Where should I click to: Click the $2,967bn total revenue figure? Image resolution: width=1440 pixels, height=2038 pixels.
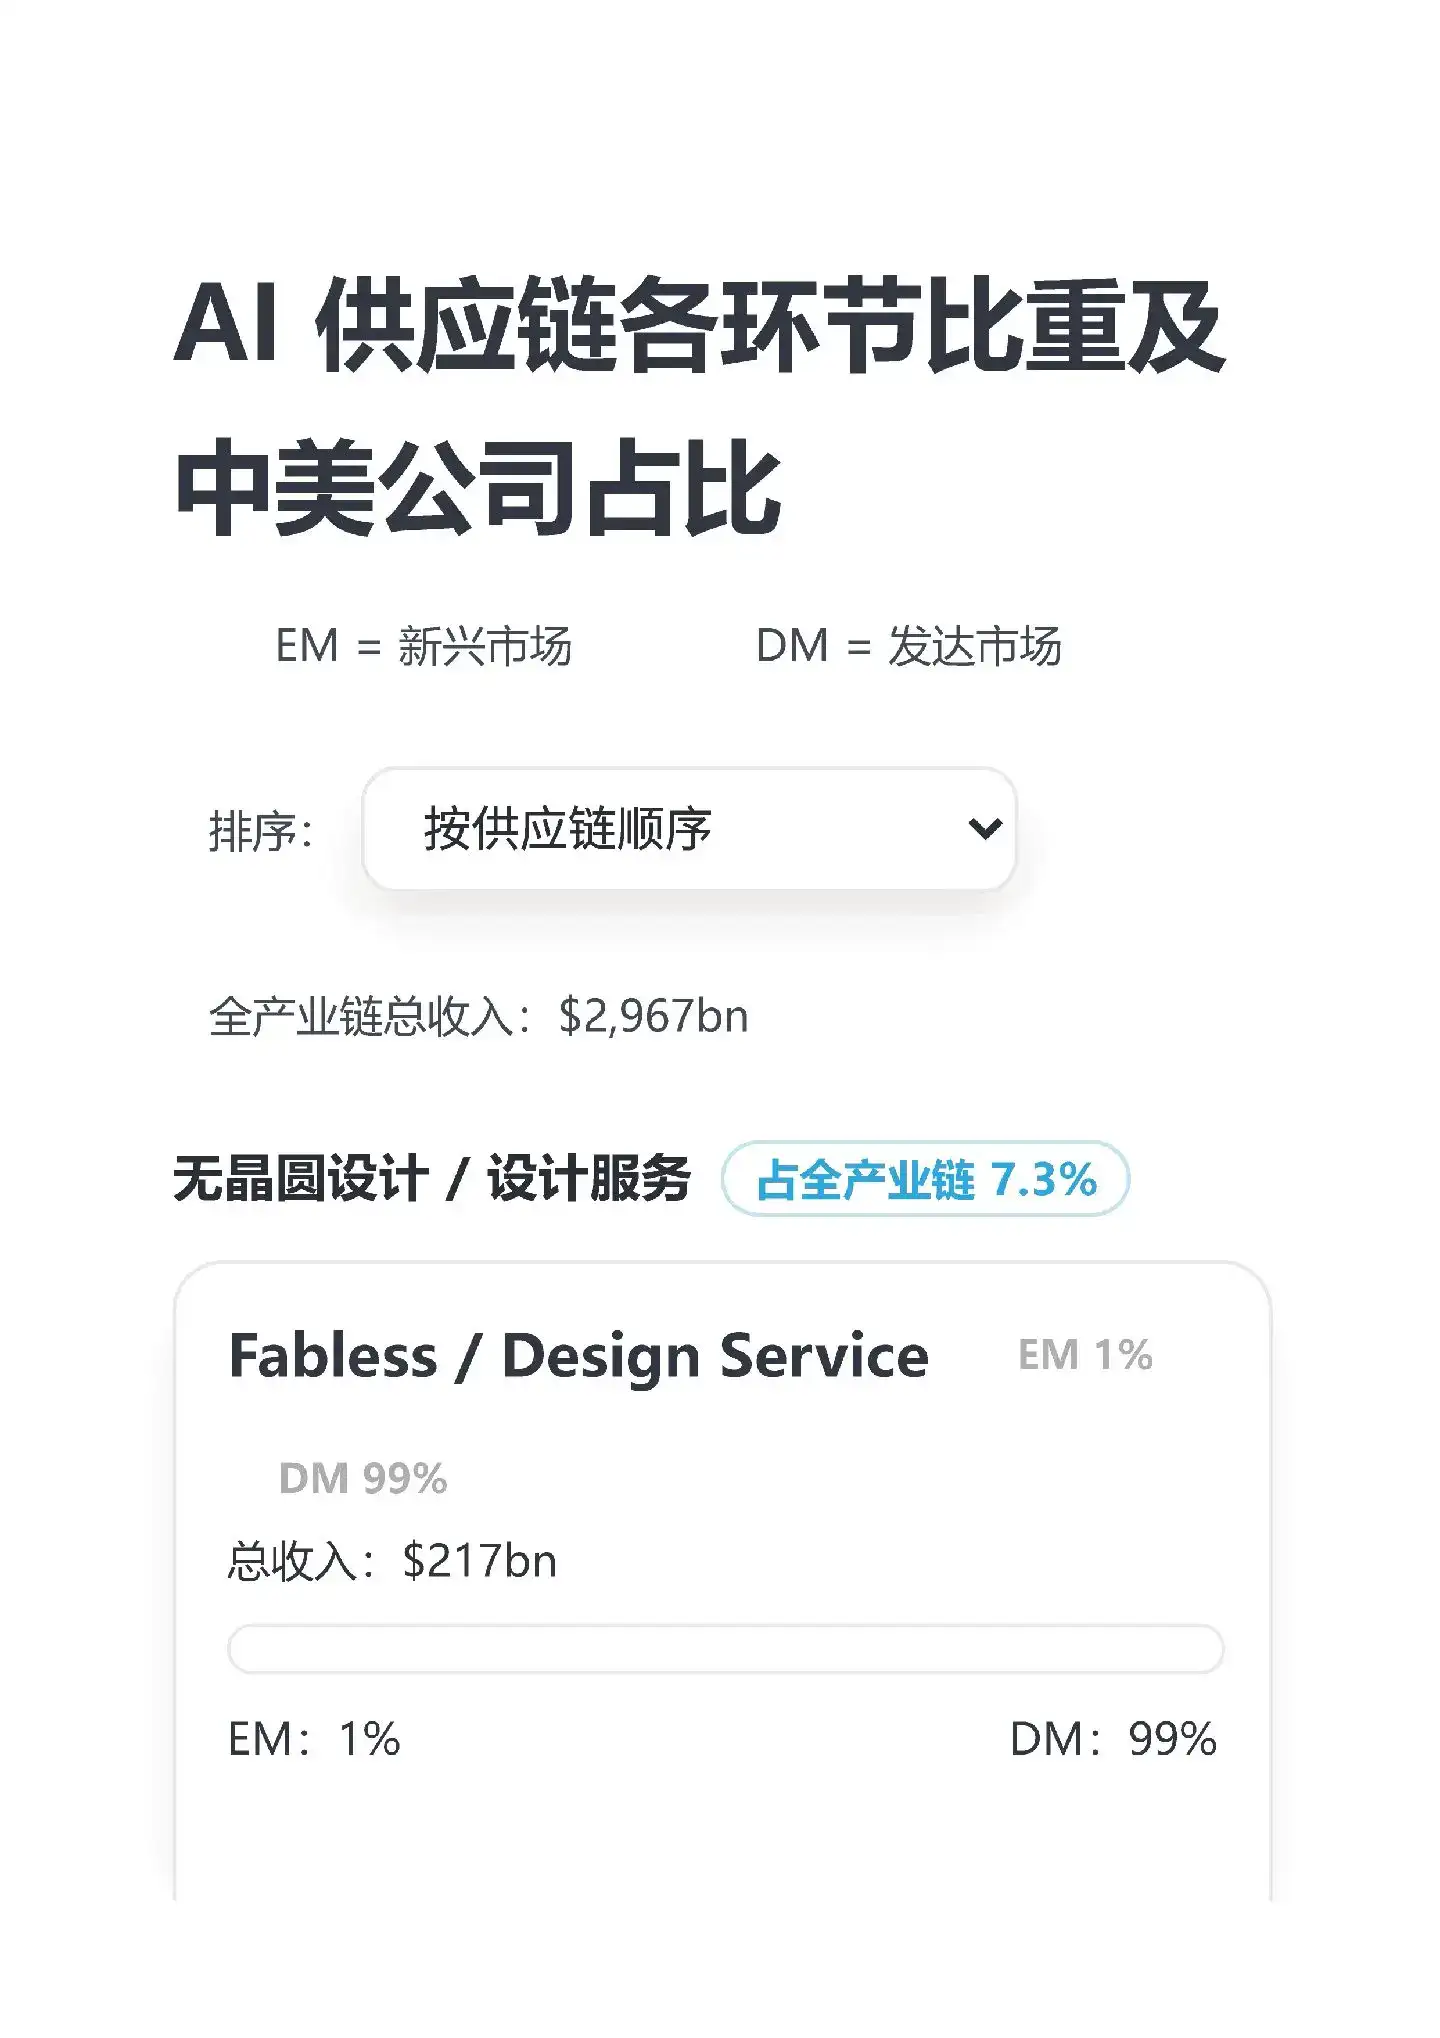(653, 1017)
